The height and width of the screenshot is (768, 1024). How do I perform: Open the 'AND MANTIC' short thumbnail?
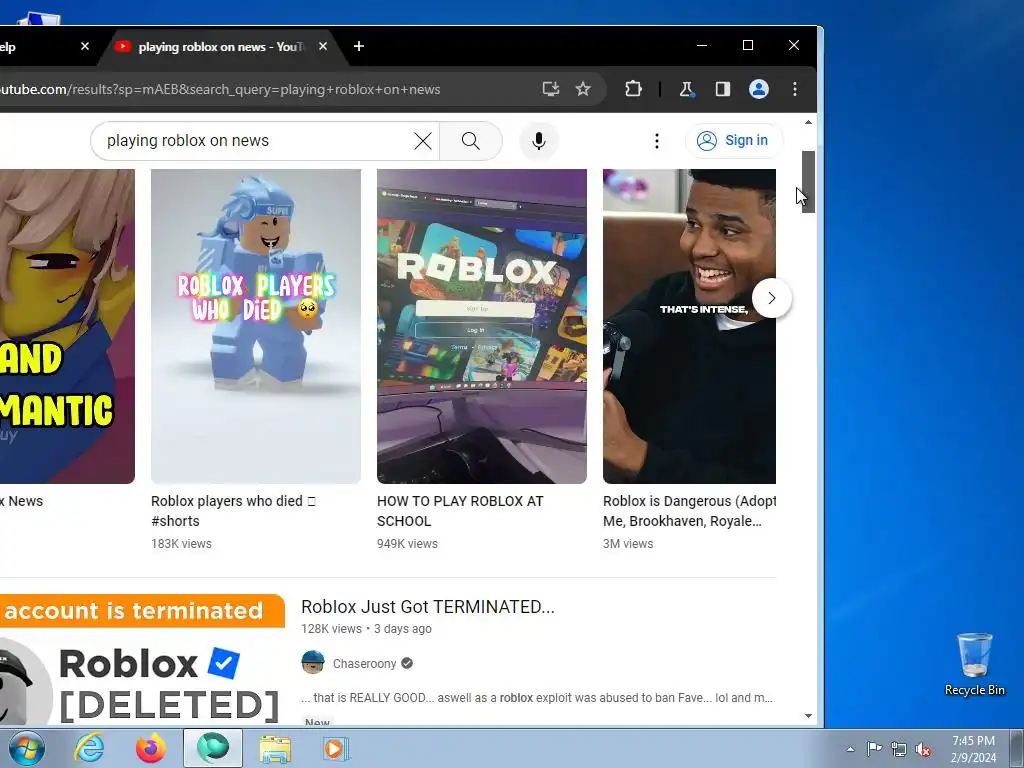click(67, 327)
